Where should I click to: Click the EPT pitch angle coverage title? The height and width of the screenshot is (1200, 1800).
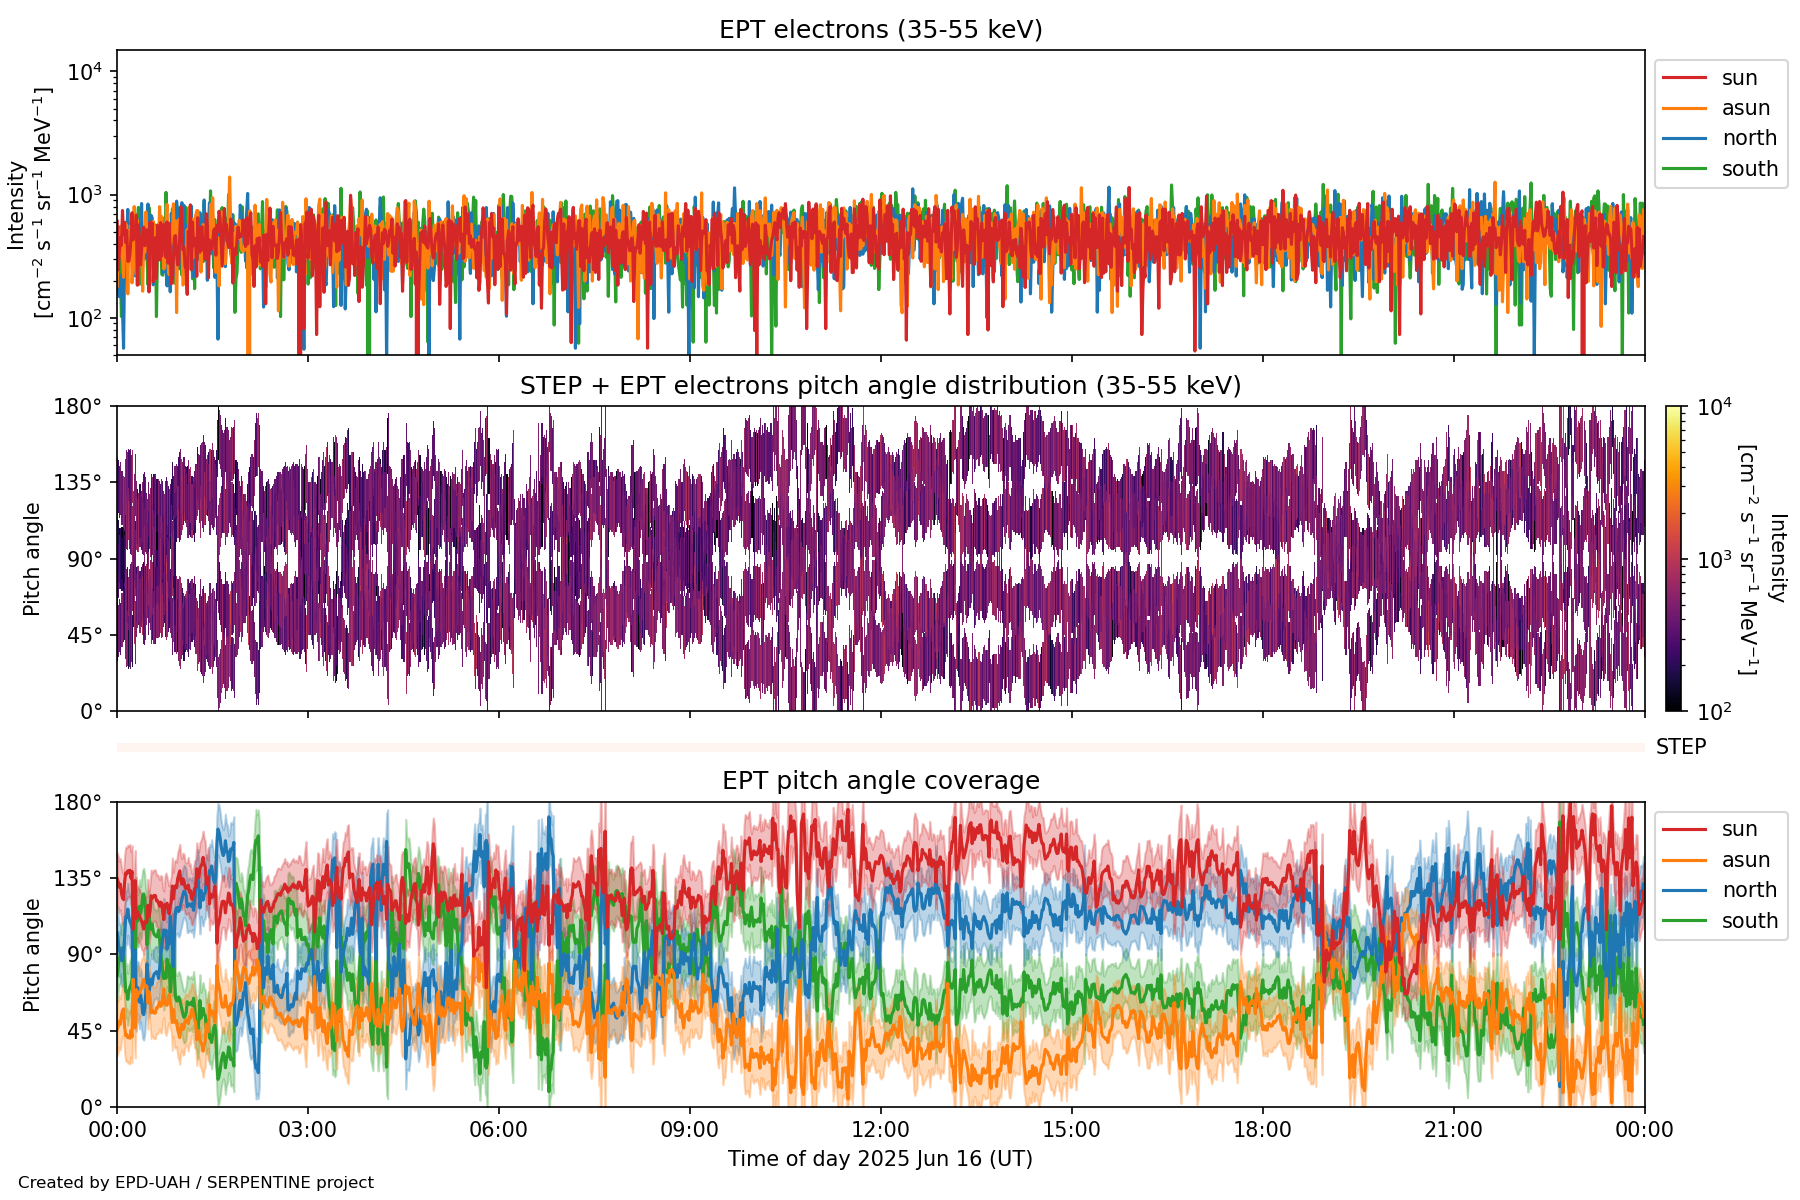point(880,781)
